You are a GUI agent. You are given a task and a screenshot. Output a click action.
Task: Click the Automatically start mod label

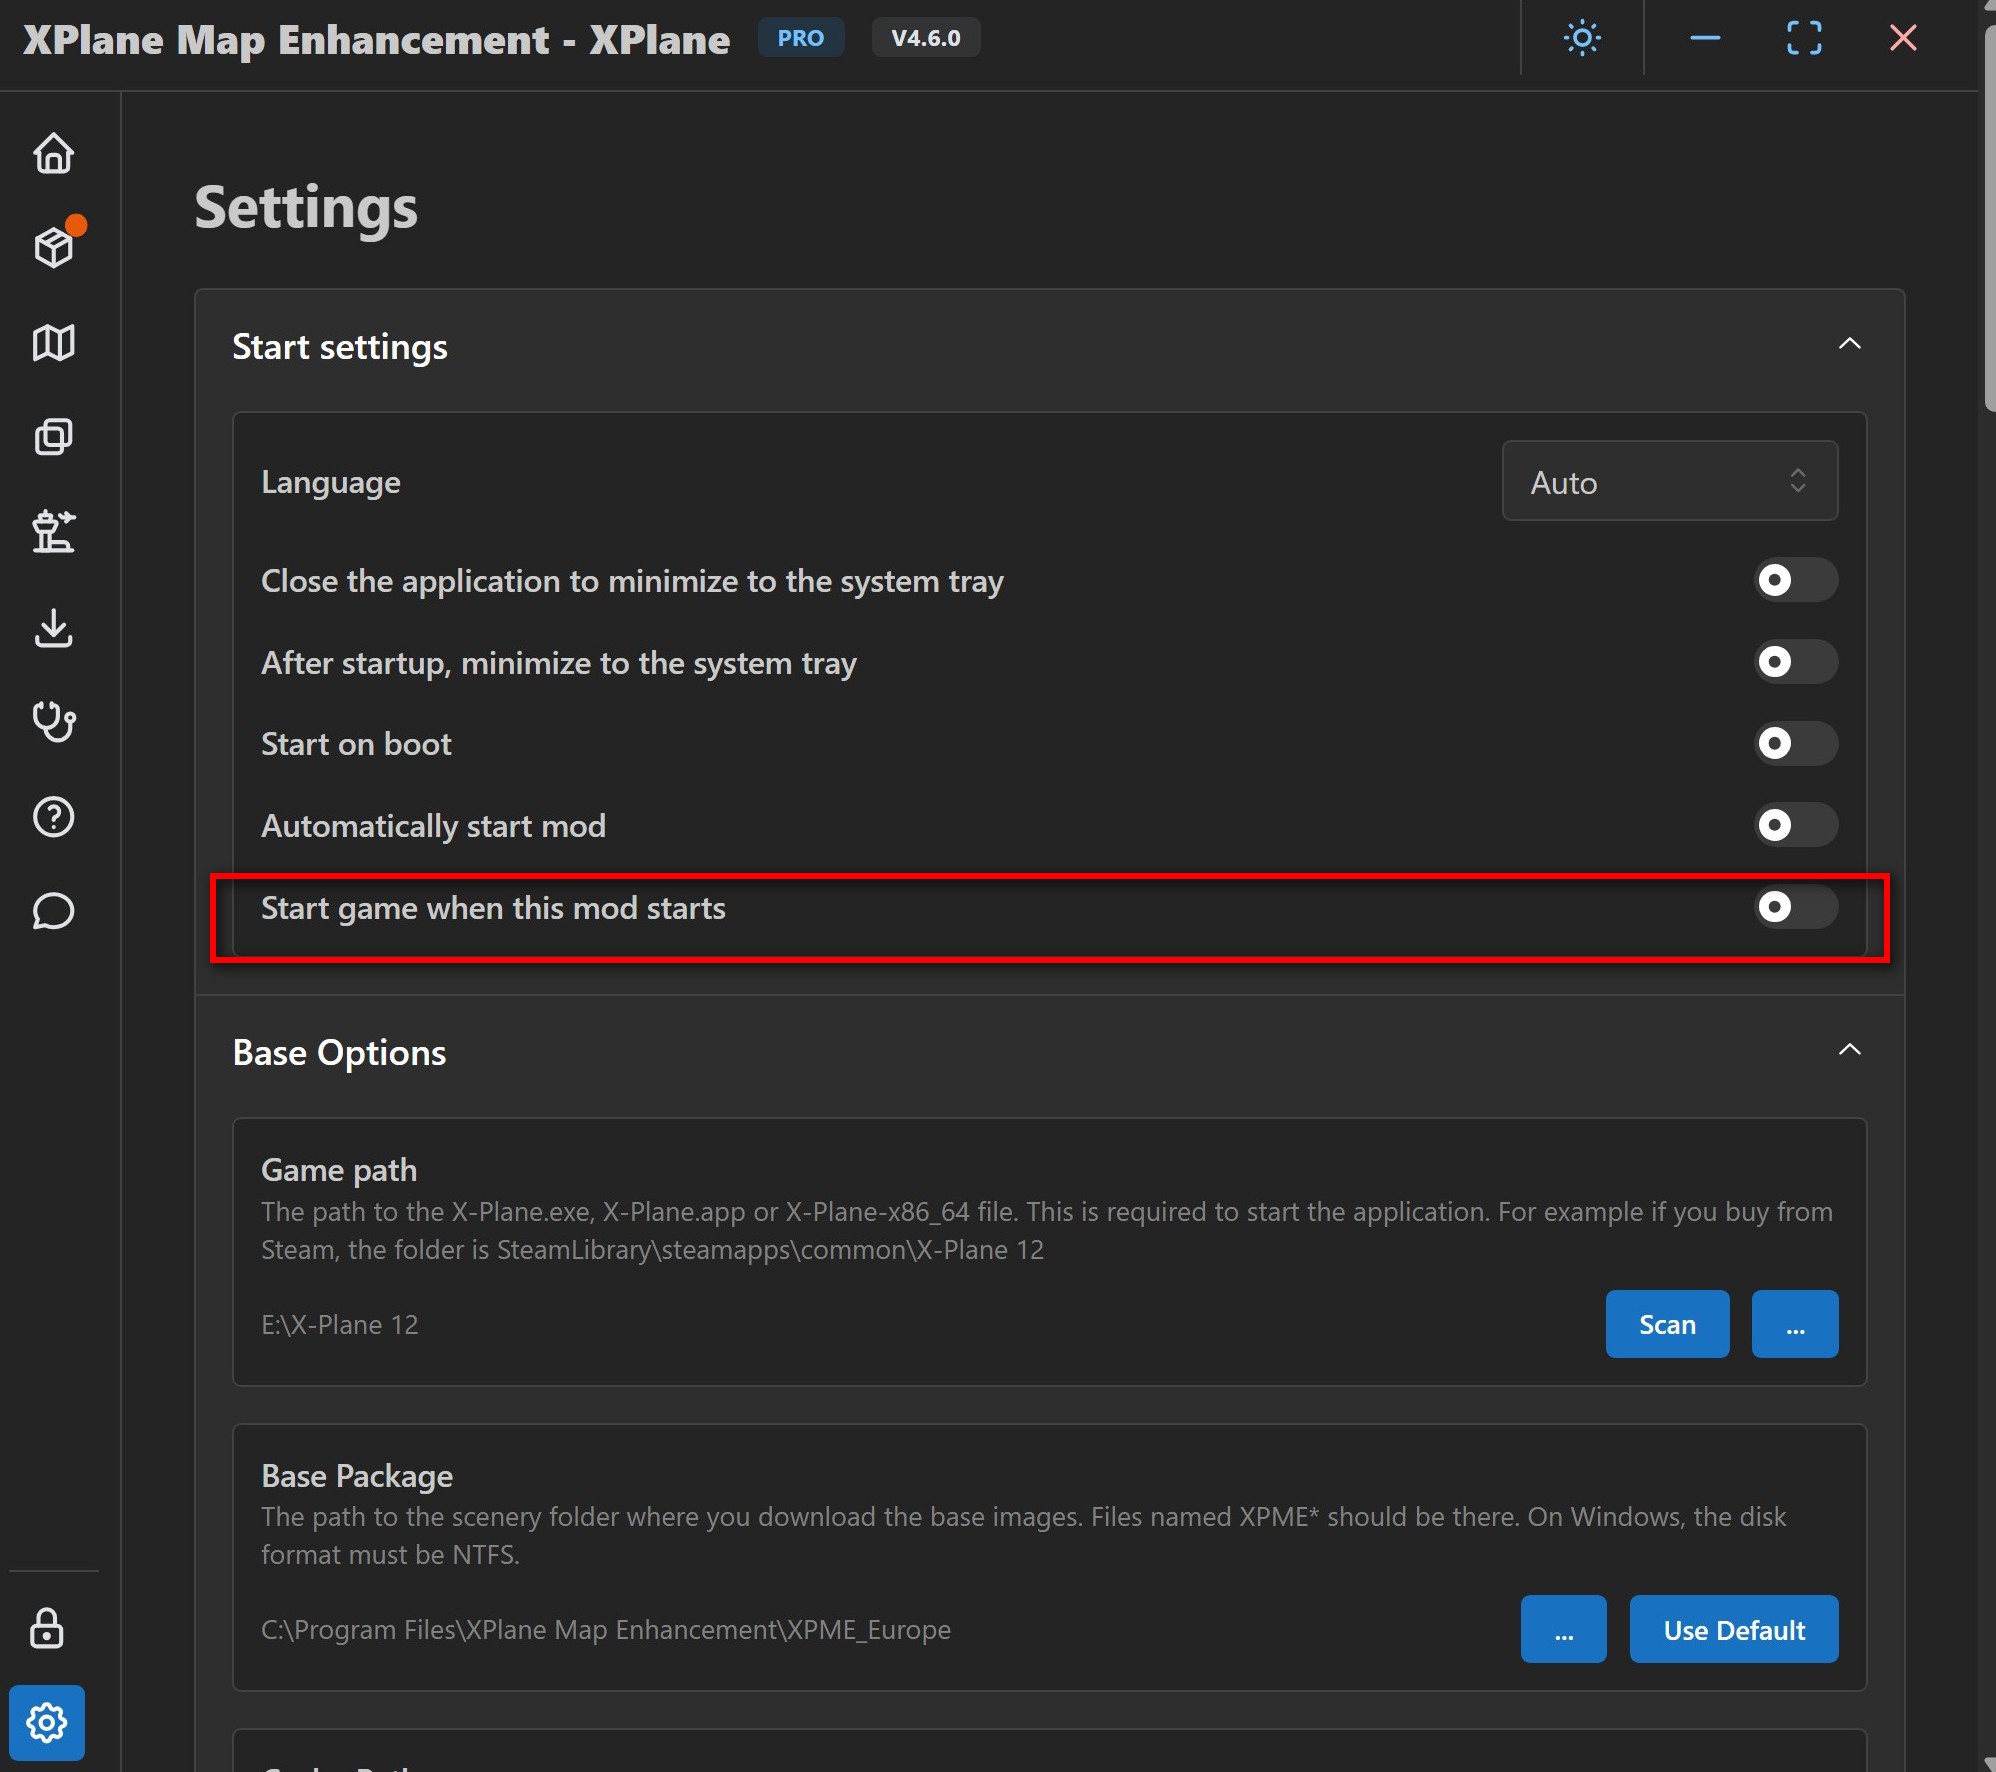(x=433, y=826)
